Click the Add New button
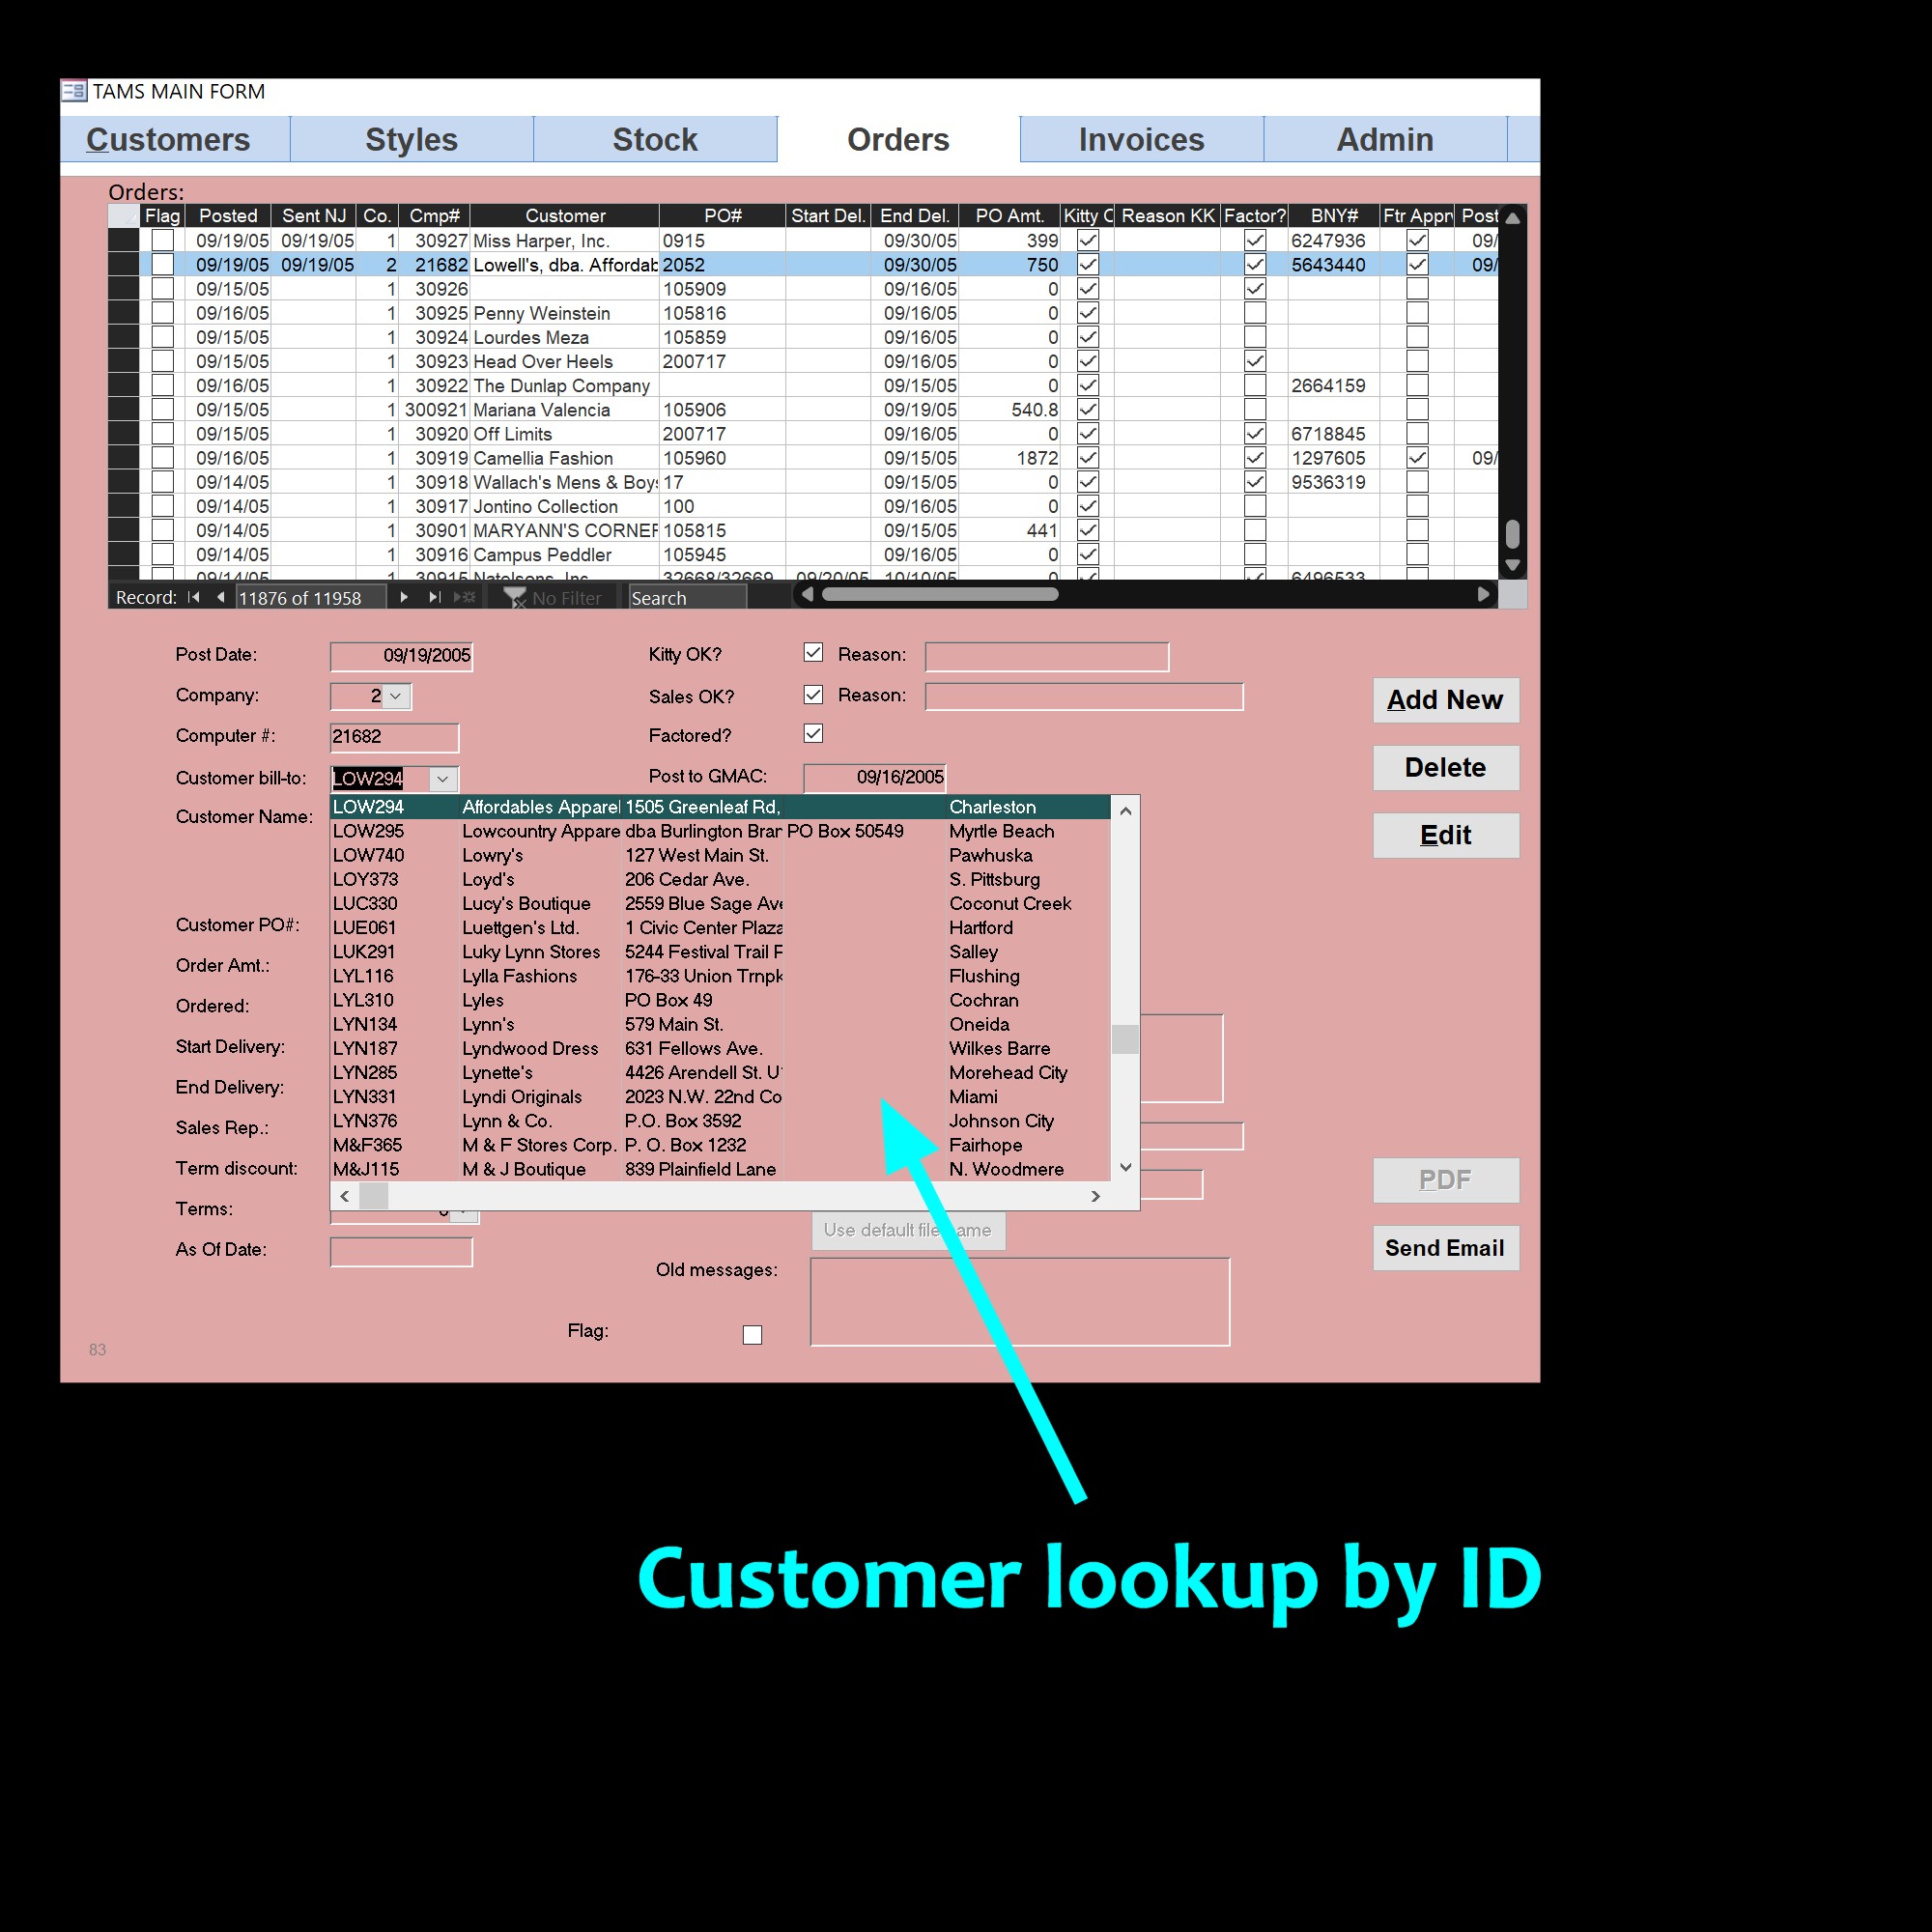1932x1932 pixels. click(1445, 700)
